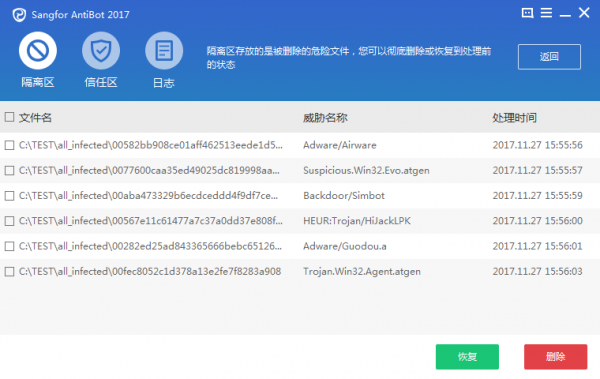This screenshot has width=600, height=379.
Task: Select the Adware/Guodou.a file row
Action: click(300, 246)
